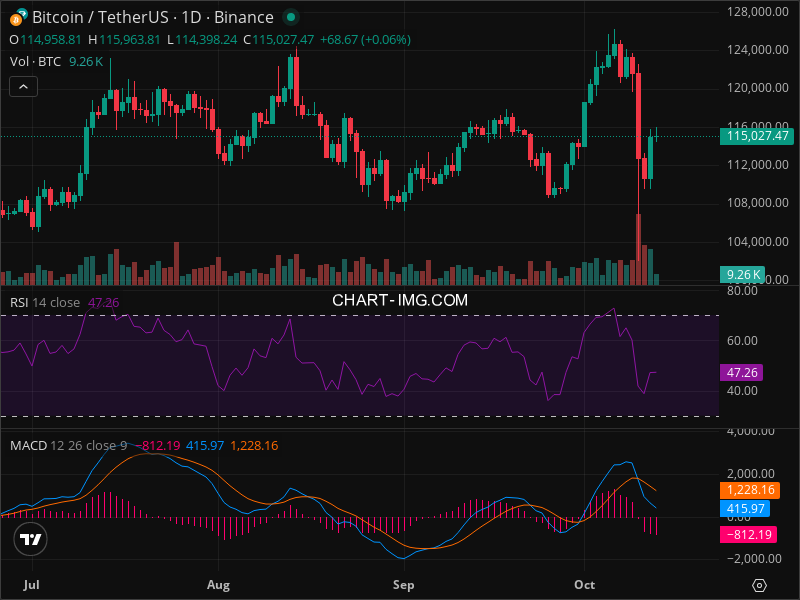Select the Vol · BTC indicator label

pyautogui.click(x=35, y=62)
